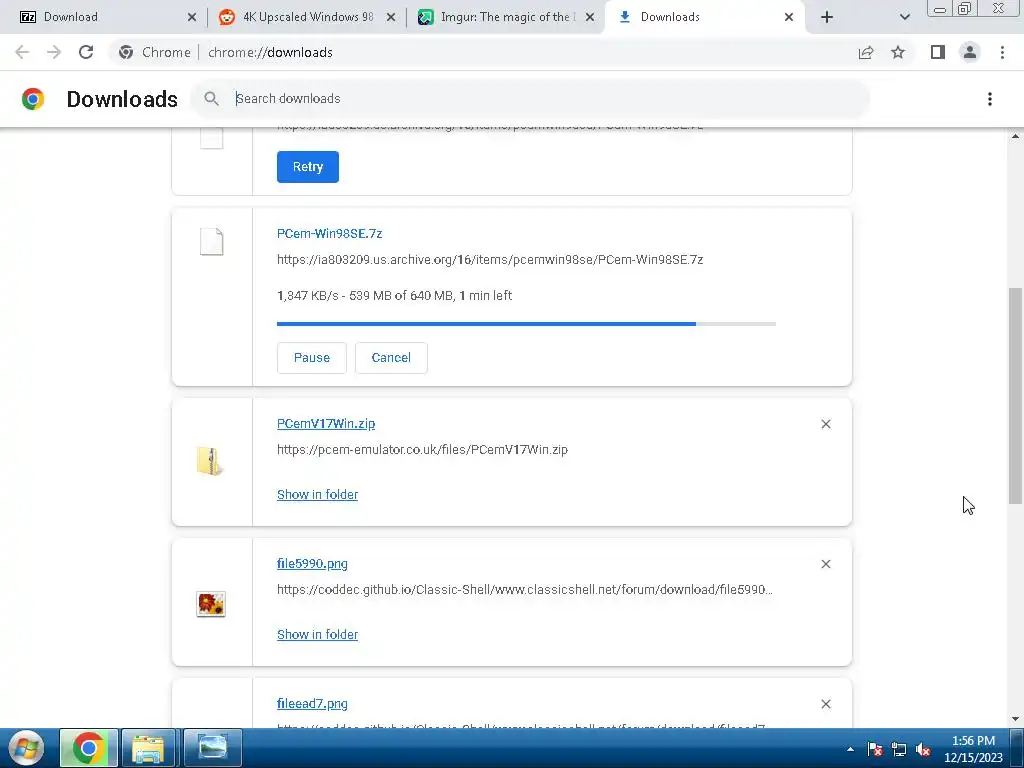
Task: Open the fileead7.png file link
Action: coord(312,704)
